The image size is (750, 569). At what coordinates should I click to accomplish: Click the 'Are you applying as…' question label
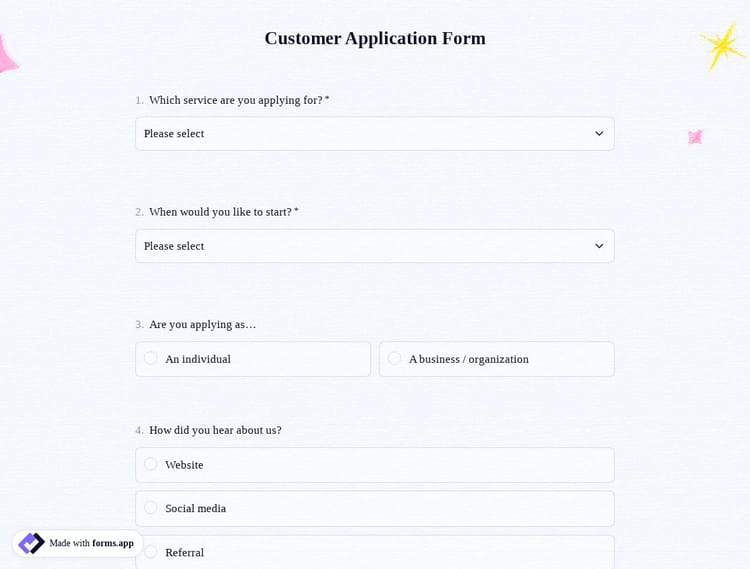point(203,324)
